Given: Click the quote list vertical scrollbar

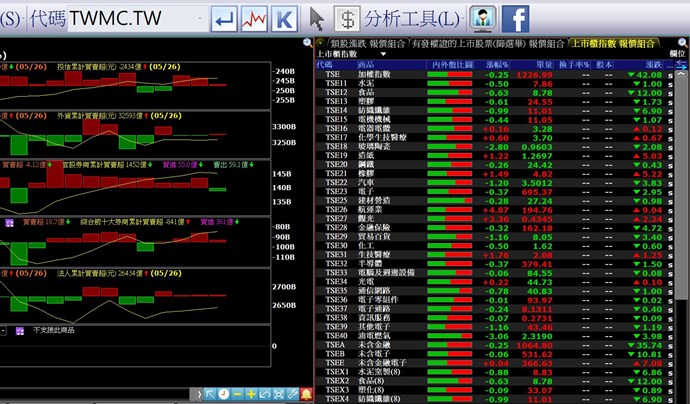Looking at the screenshot, I should tap(681, 189).
